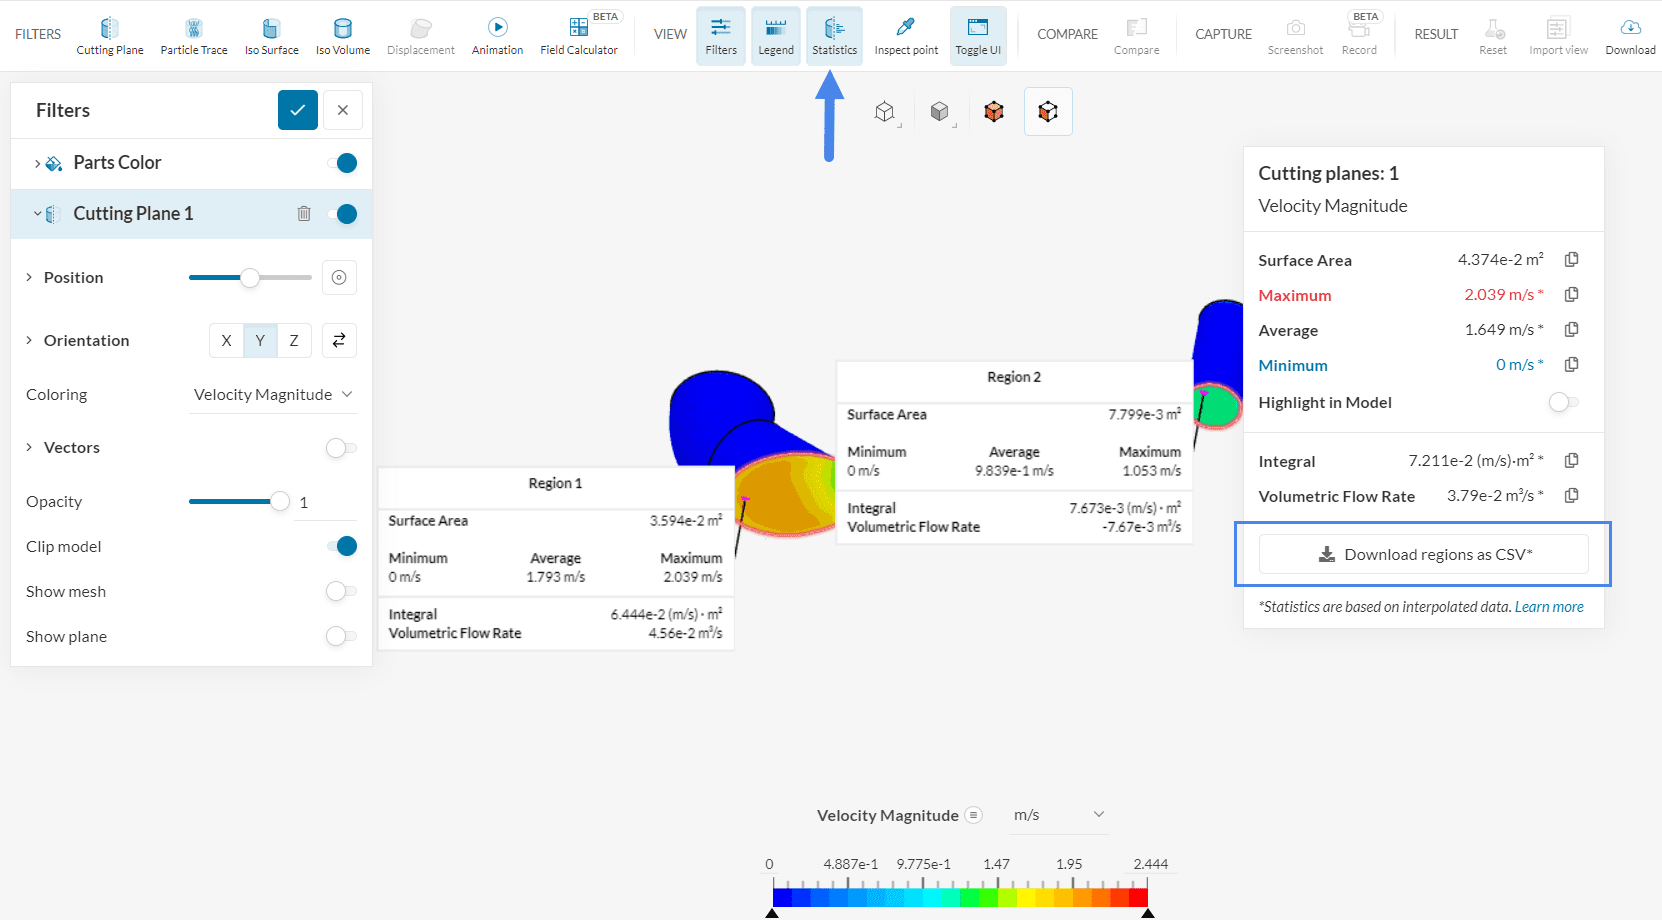
Task: Flip the cutting plane orientation direction
Action: (339, 340)
